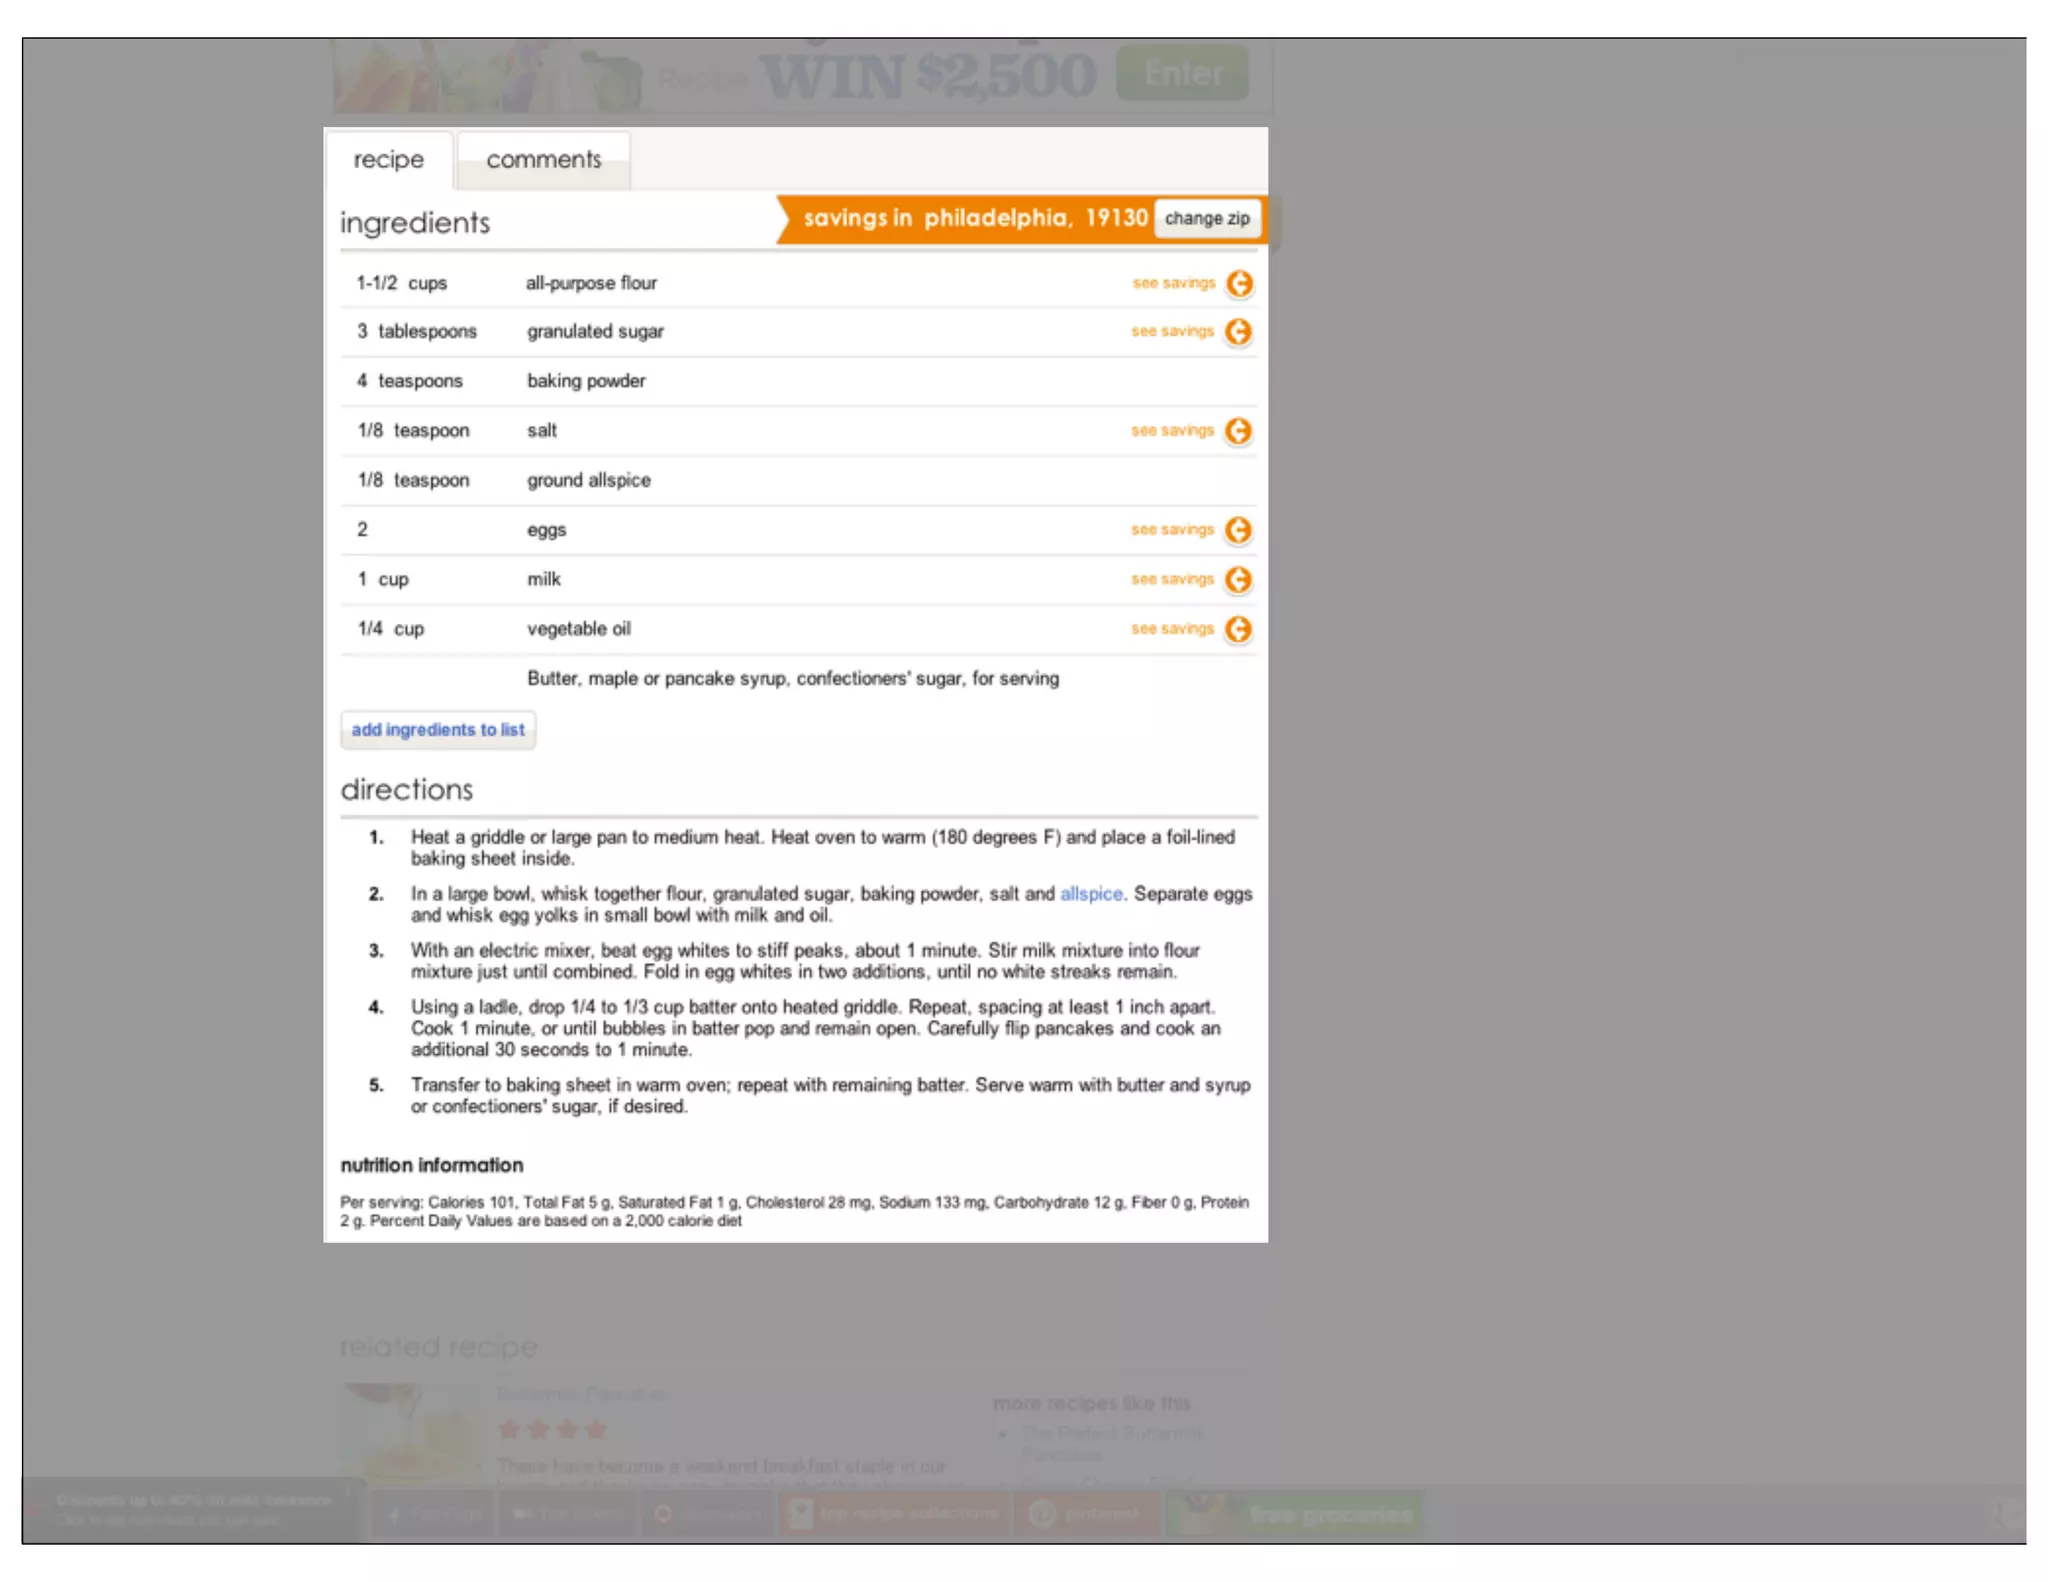Click the savings arrow icon for all-purpose flour

(x=1239, y=283)
